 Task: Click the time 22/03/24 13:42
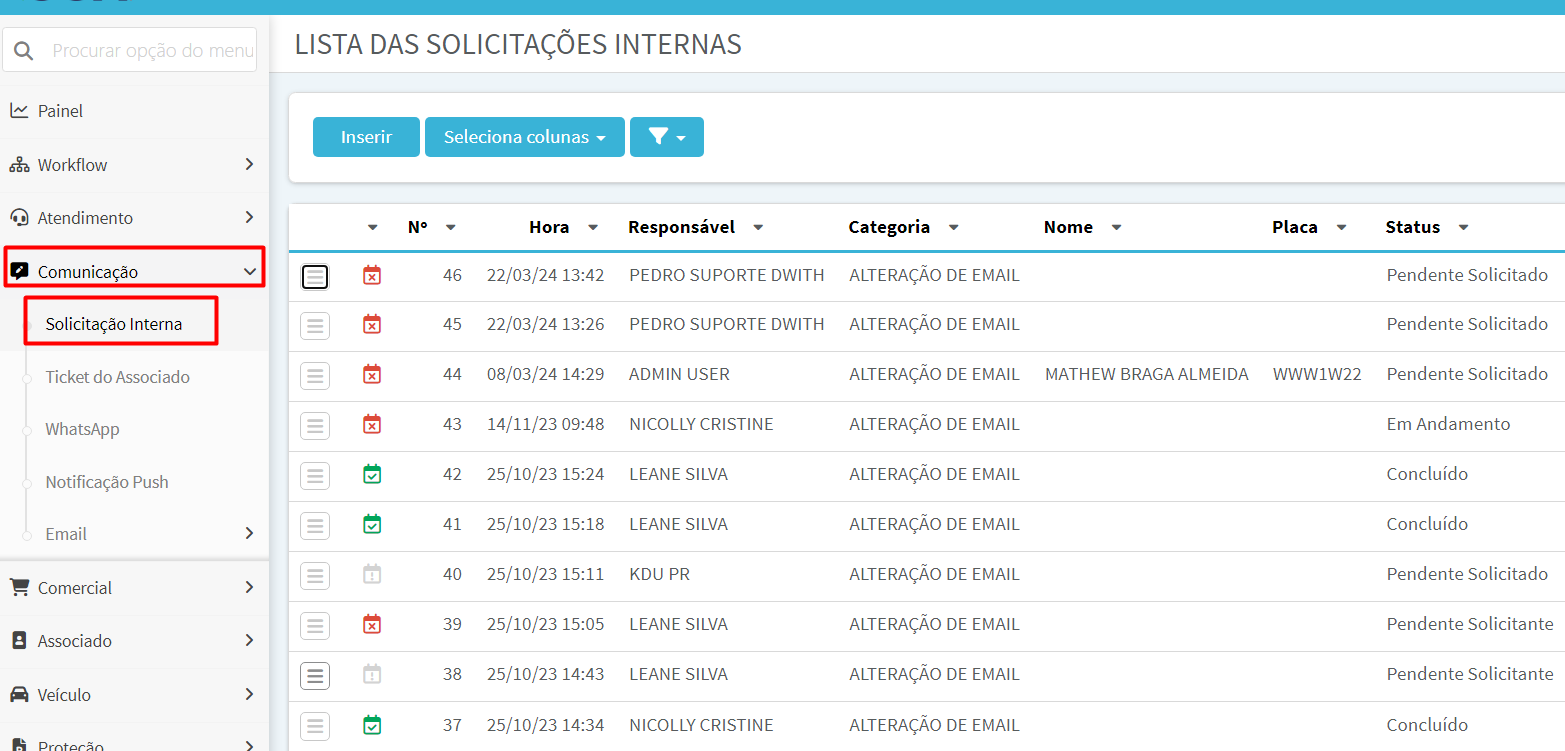(545, 275)
